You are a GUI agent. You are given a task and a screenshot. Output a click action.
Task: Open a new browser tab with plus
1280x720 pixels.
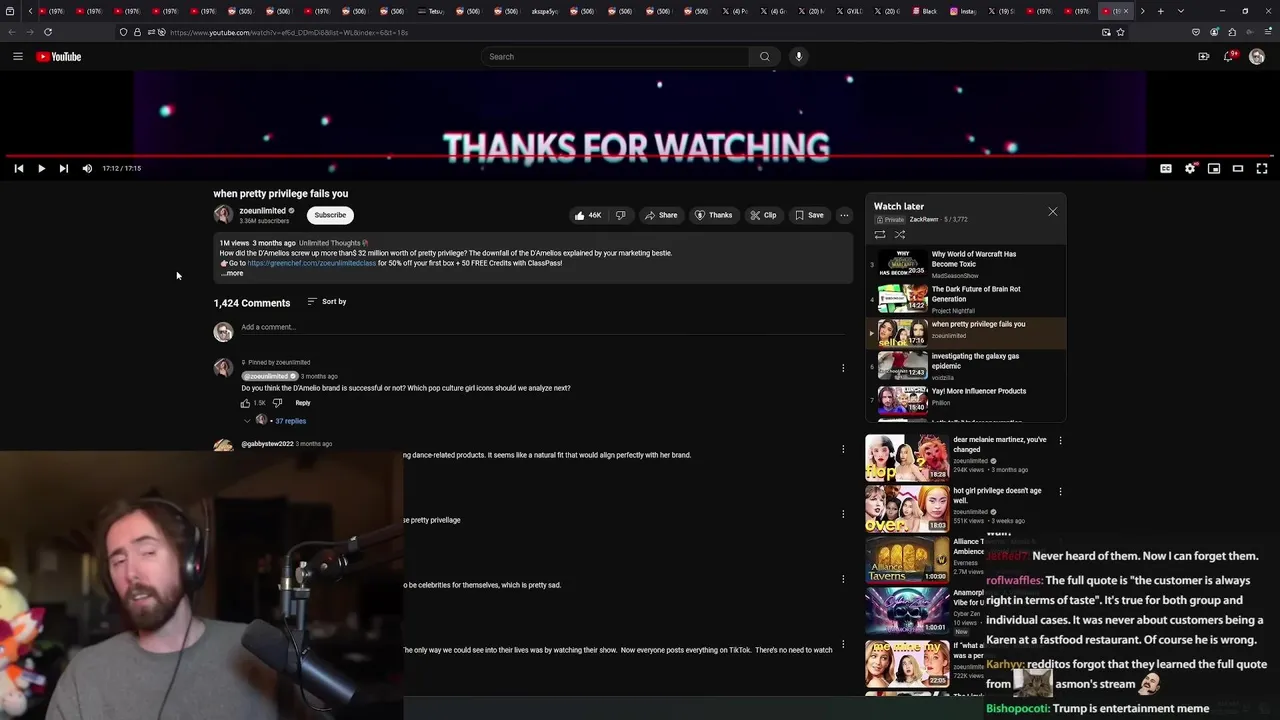coord(1160,11)
